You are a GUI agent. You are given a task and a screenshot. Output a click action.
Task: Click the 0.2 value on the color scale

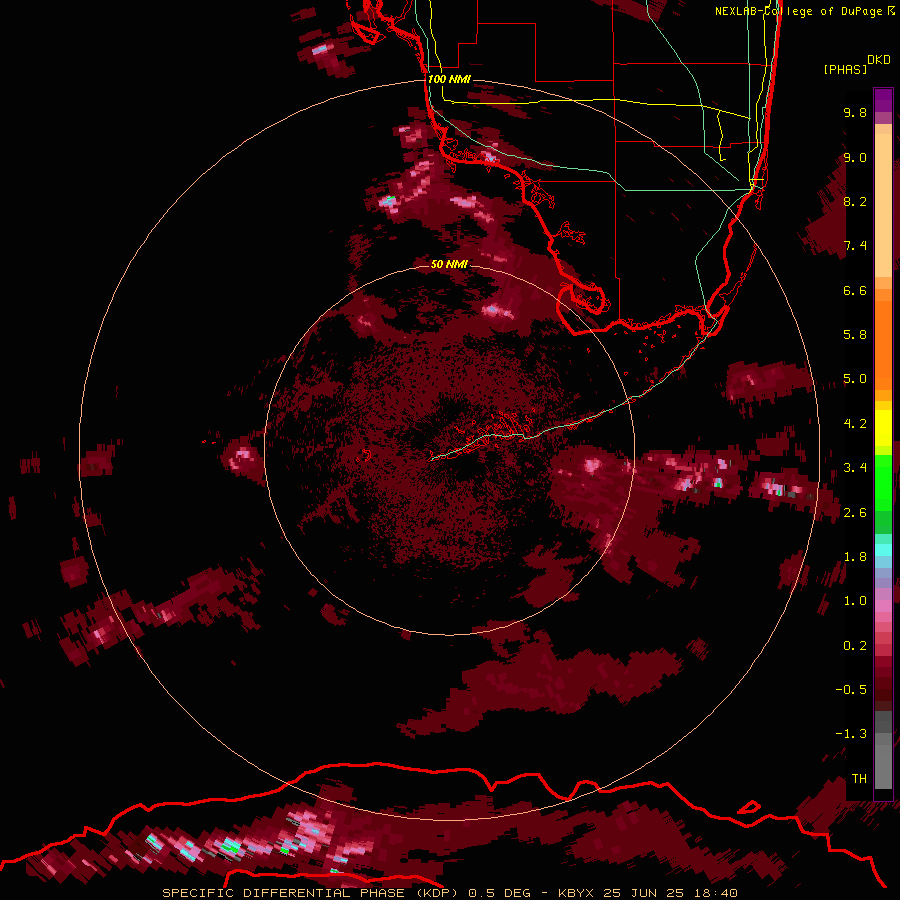pyautogui.click(x=855, y=646)
